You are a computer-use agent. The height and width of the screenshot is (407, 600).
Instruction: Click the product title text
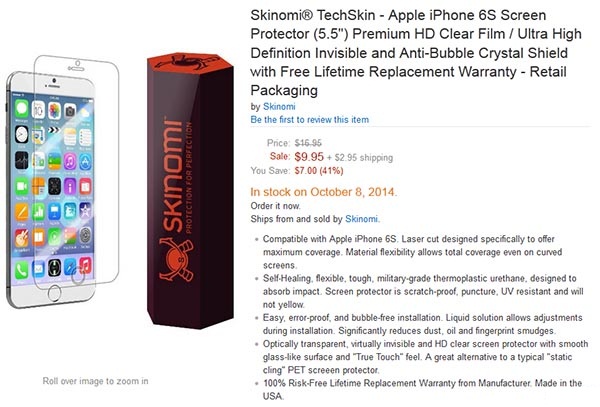click(416, 53)
